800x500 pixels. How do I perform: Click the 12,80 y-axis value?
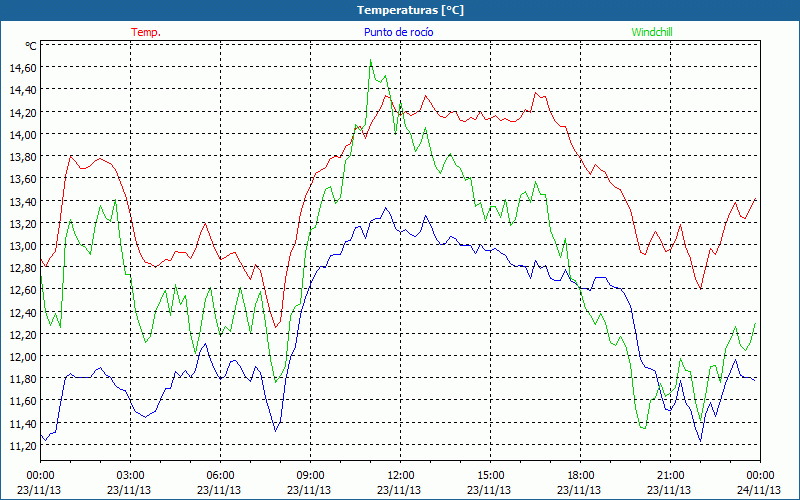pos(22,268)
